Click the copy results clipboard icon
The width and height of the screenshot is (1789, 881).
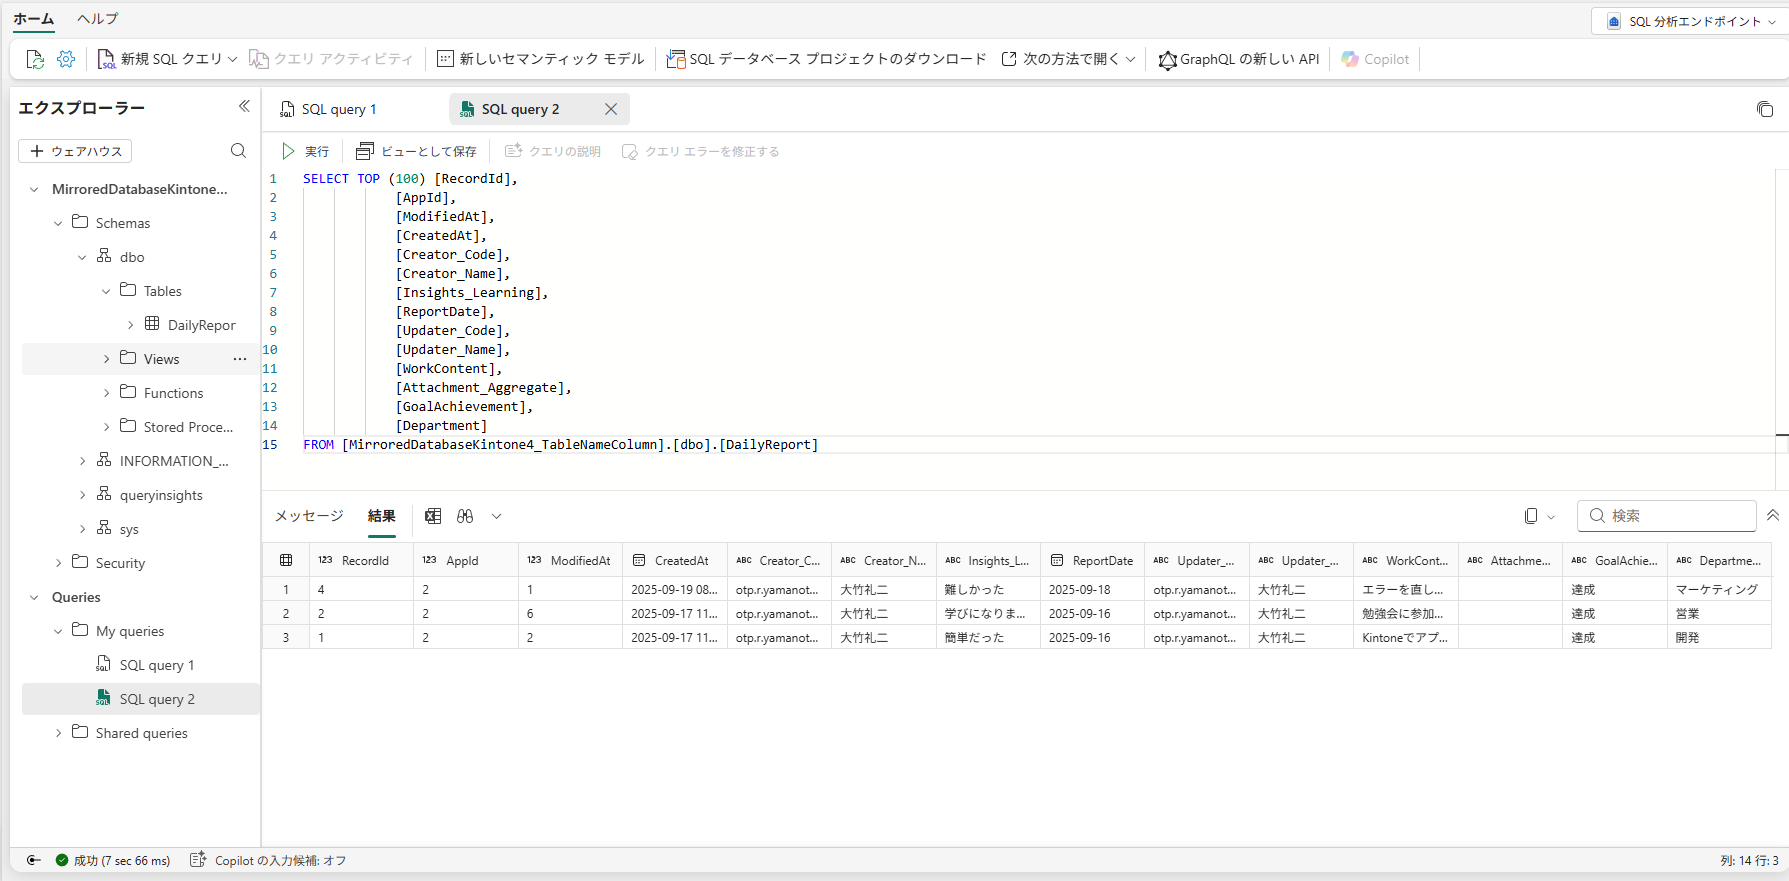tap(1531, 516)
